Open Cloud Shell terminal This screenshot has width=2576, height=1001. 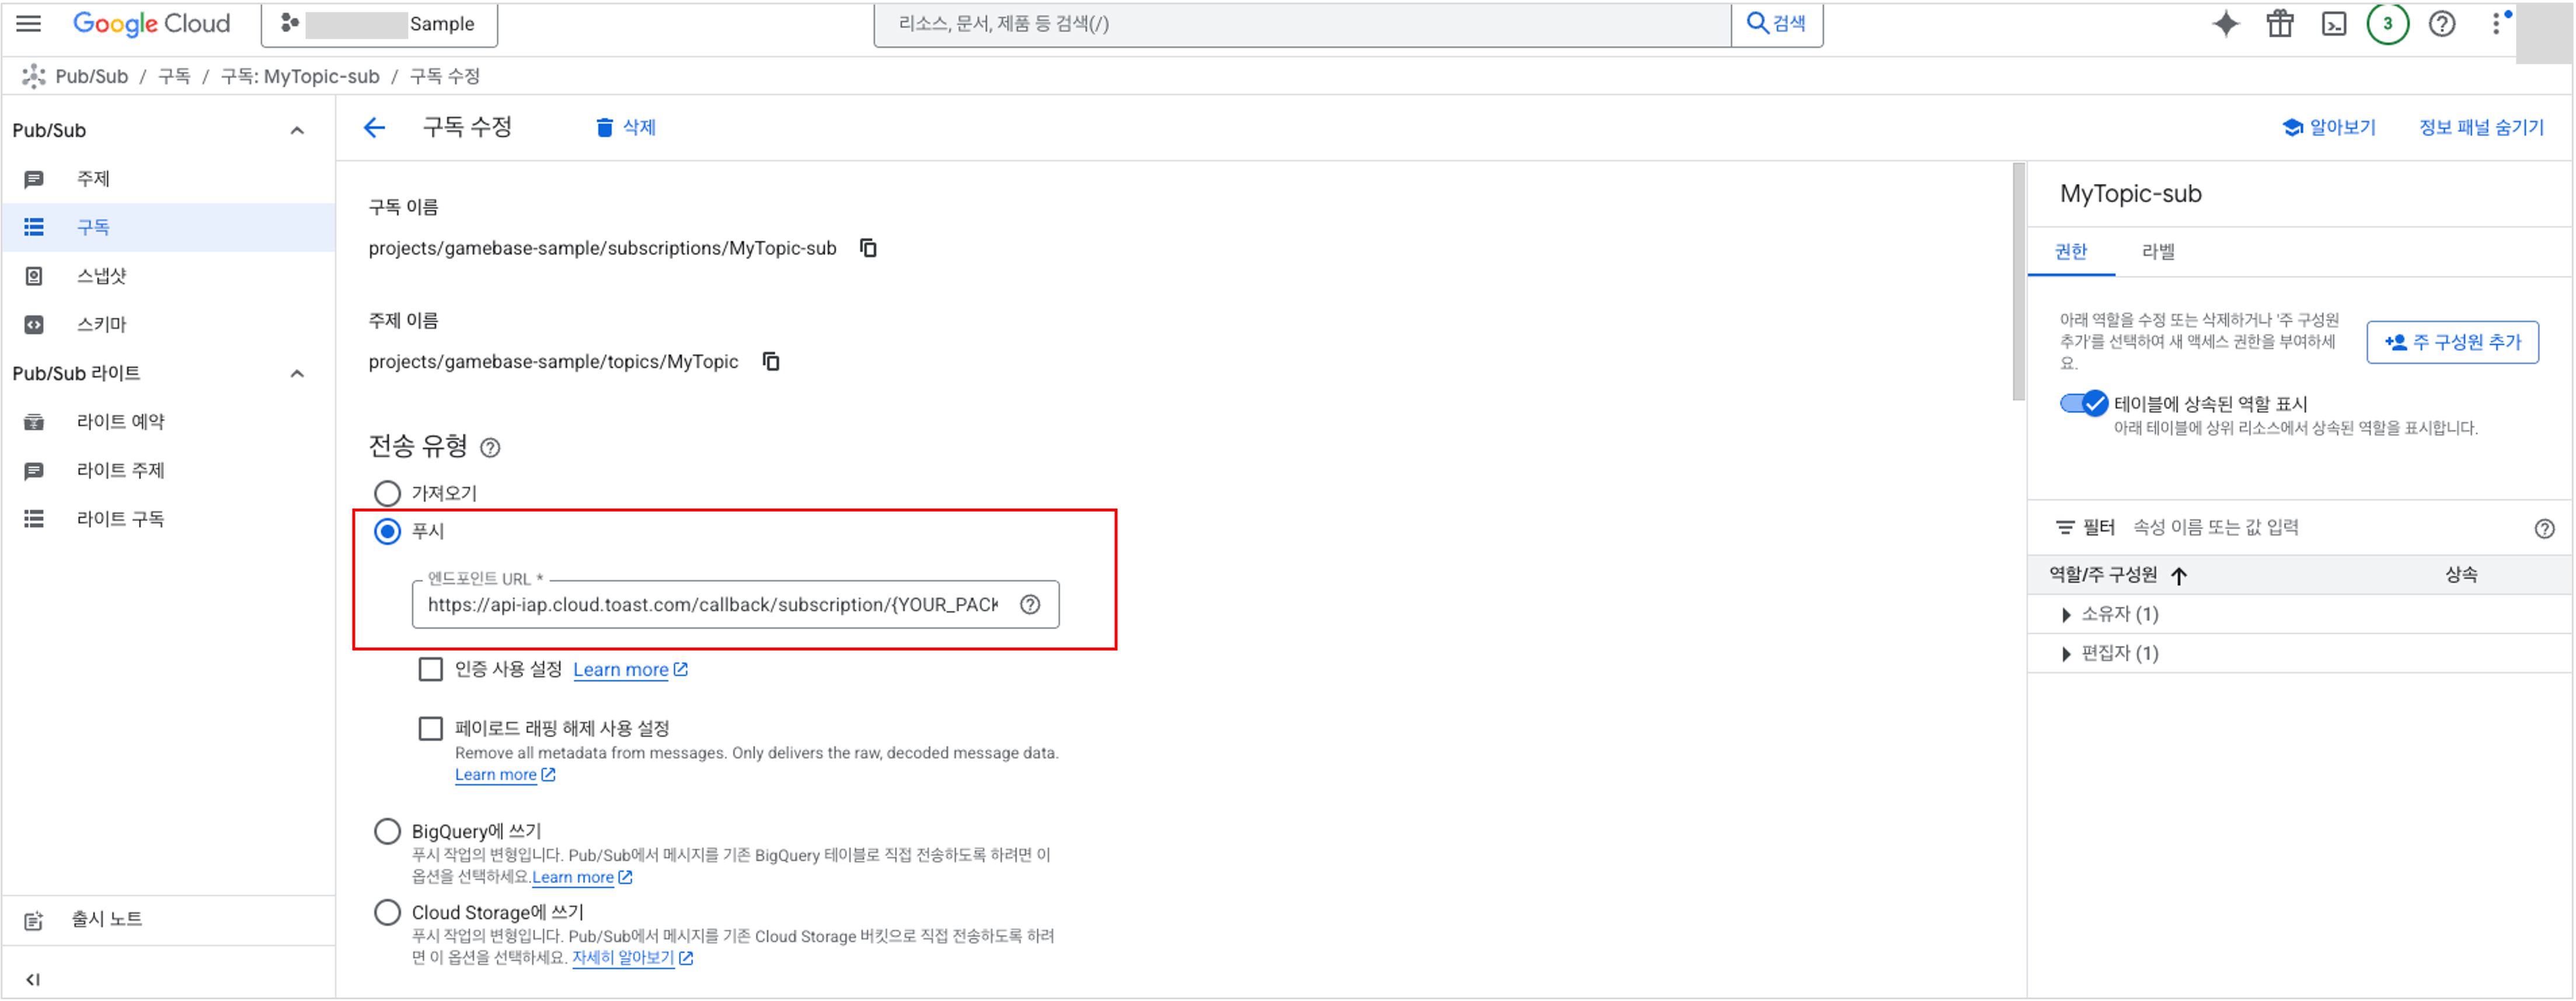point(2334,24)
